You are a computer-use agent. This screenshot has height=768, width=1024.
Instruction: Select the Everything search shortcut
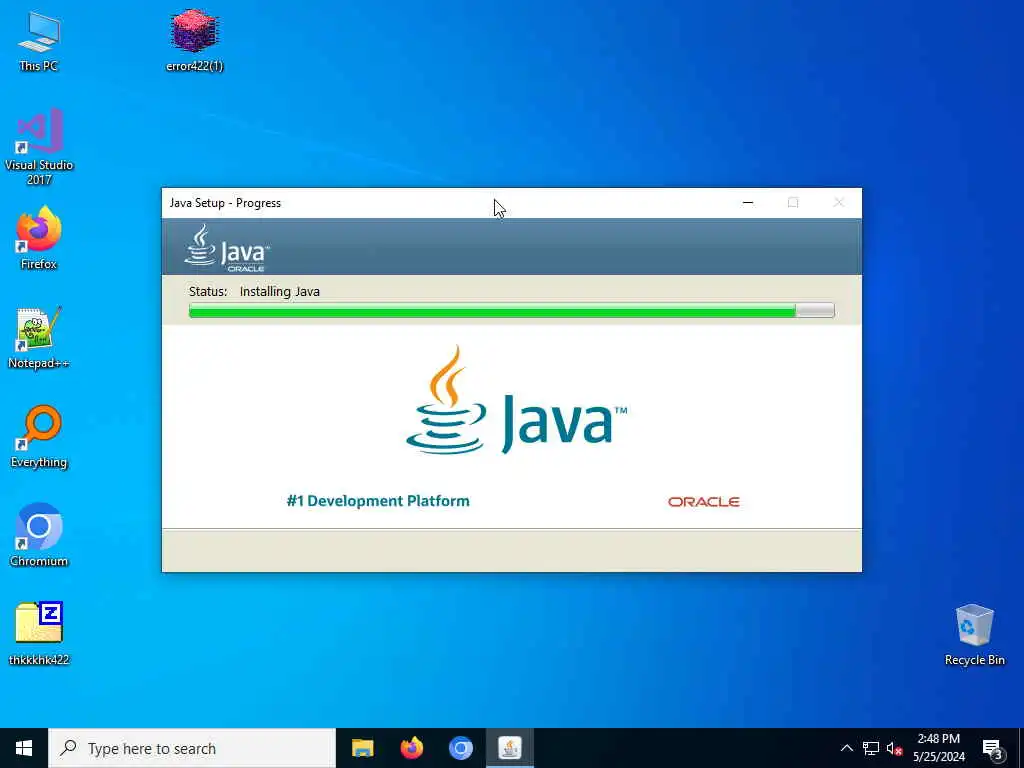pos(39,437)
